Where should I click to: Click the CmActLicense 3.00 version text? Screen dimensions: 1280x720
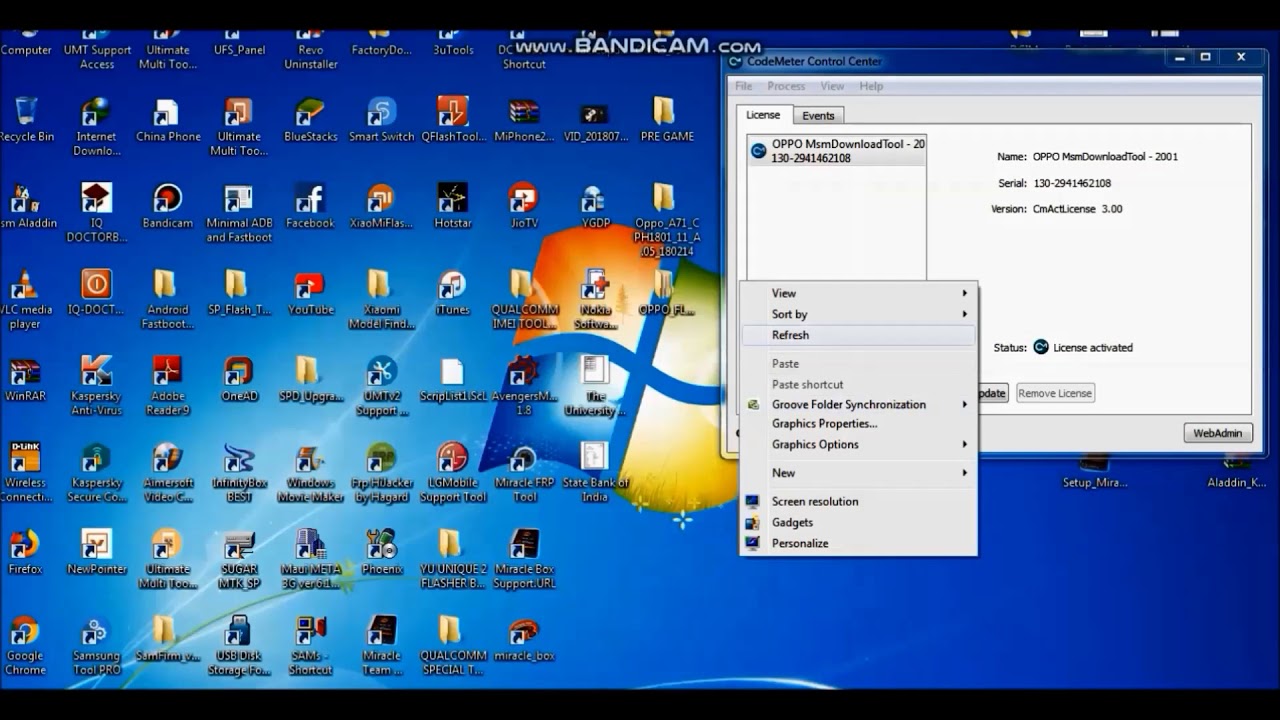1077,209
